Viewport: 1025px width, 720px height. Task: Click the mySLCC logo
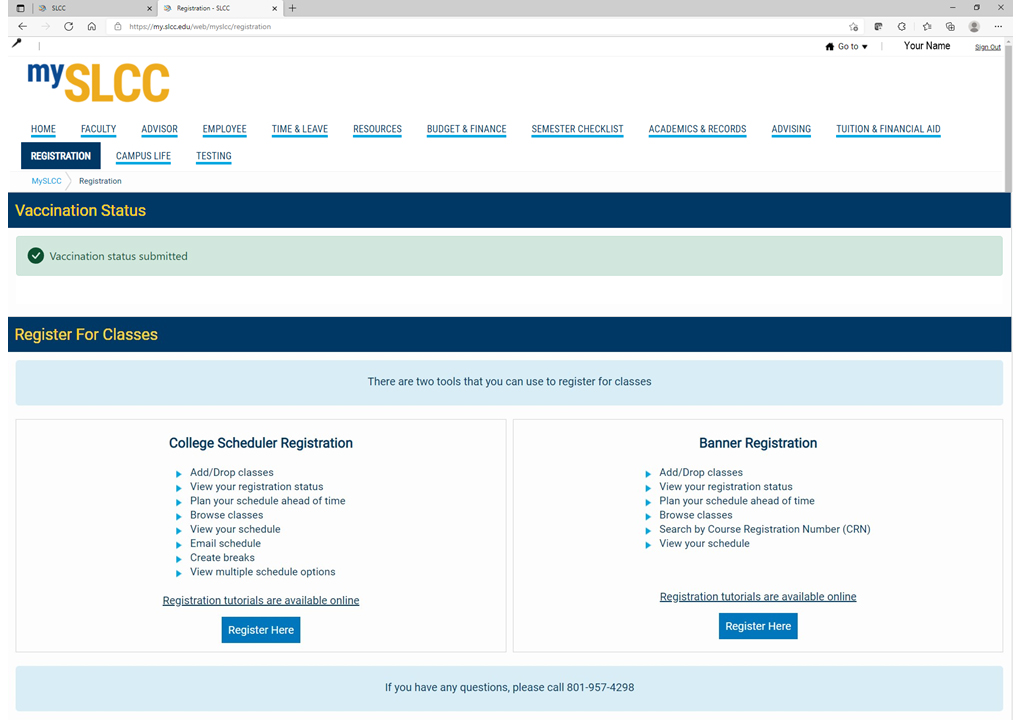(98, 82)
